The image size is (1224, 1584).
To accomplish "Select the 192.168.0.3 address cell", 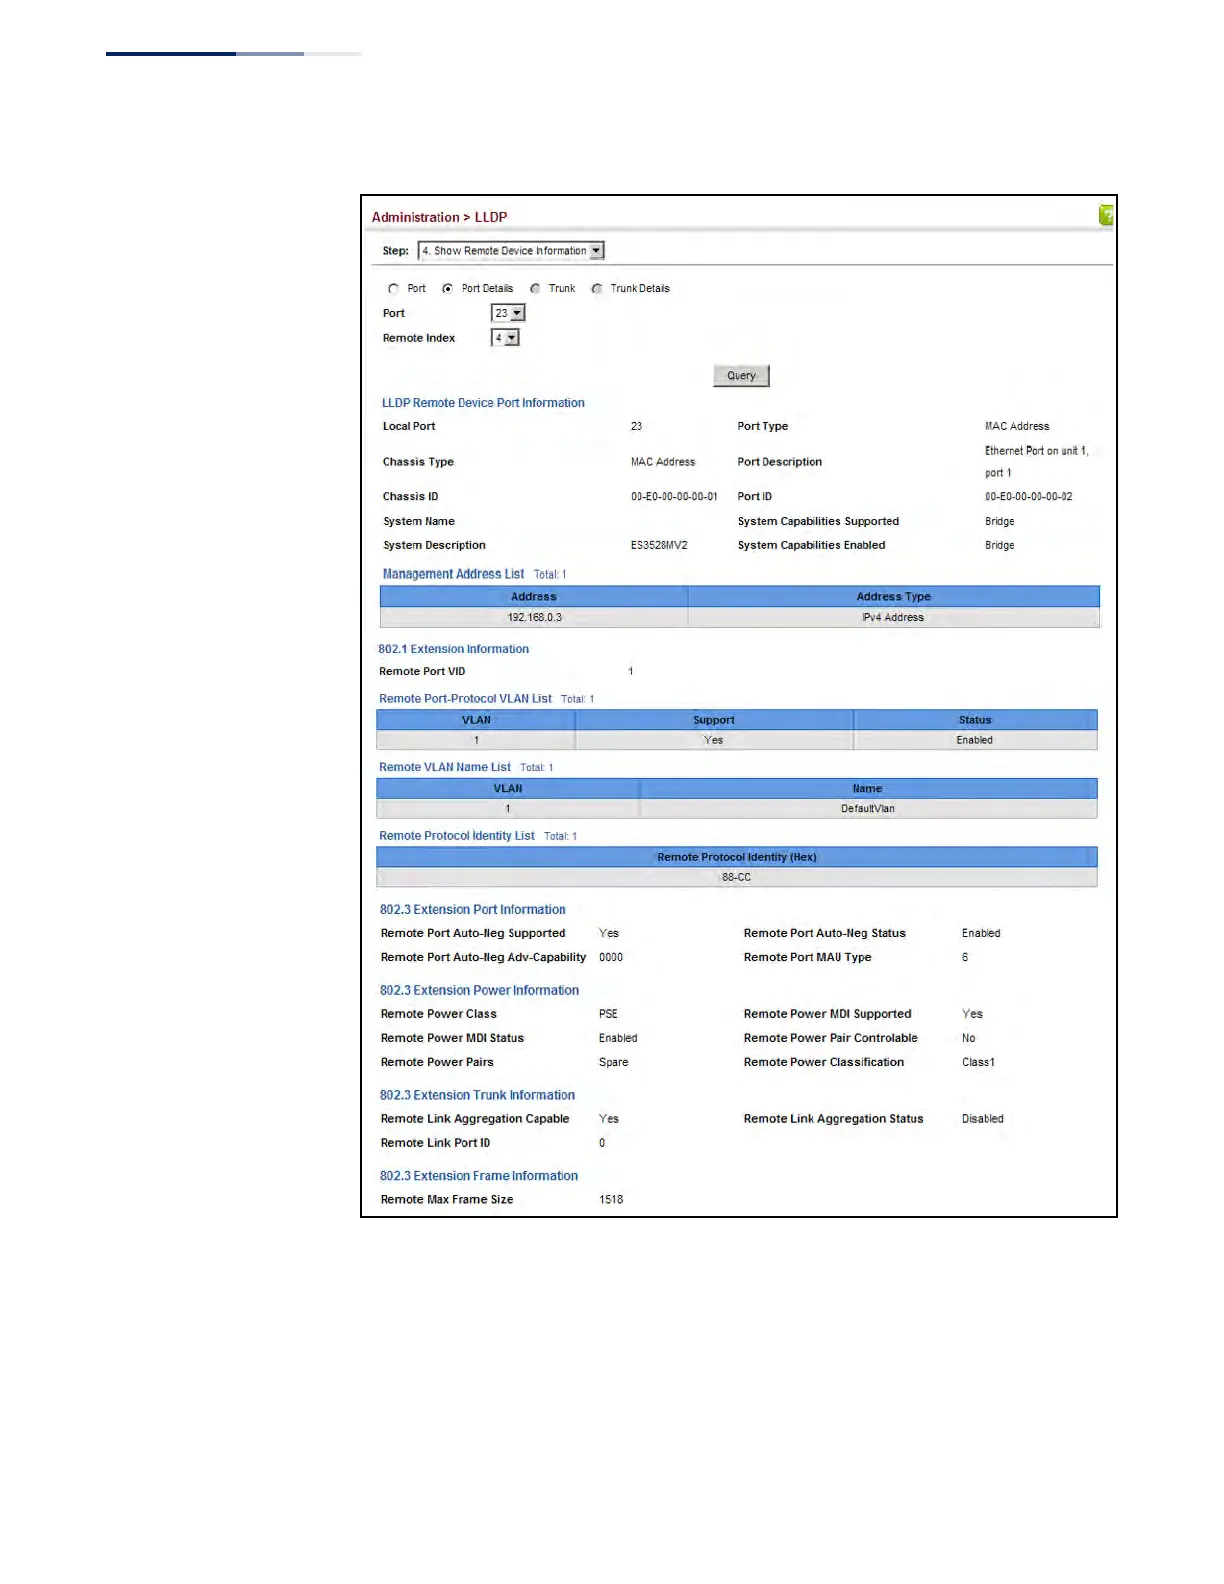I will point(534,618).
